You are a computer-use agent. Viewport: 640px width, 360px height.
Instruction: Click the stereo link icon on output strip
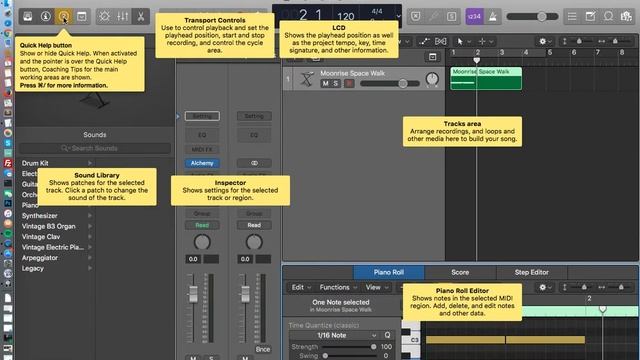point(254,163)
